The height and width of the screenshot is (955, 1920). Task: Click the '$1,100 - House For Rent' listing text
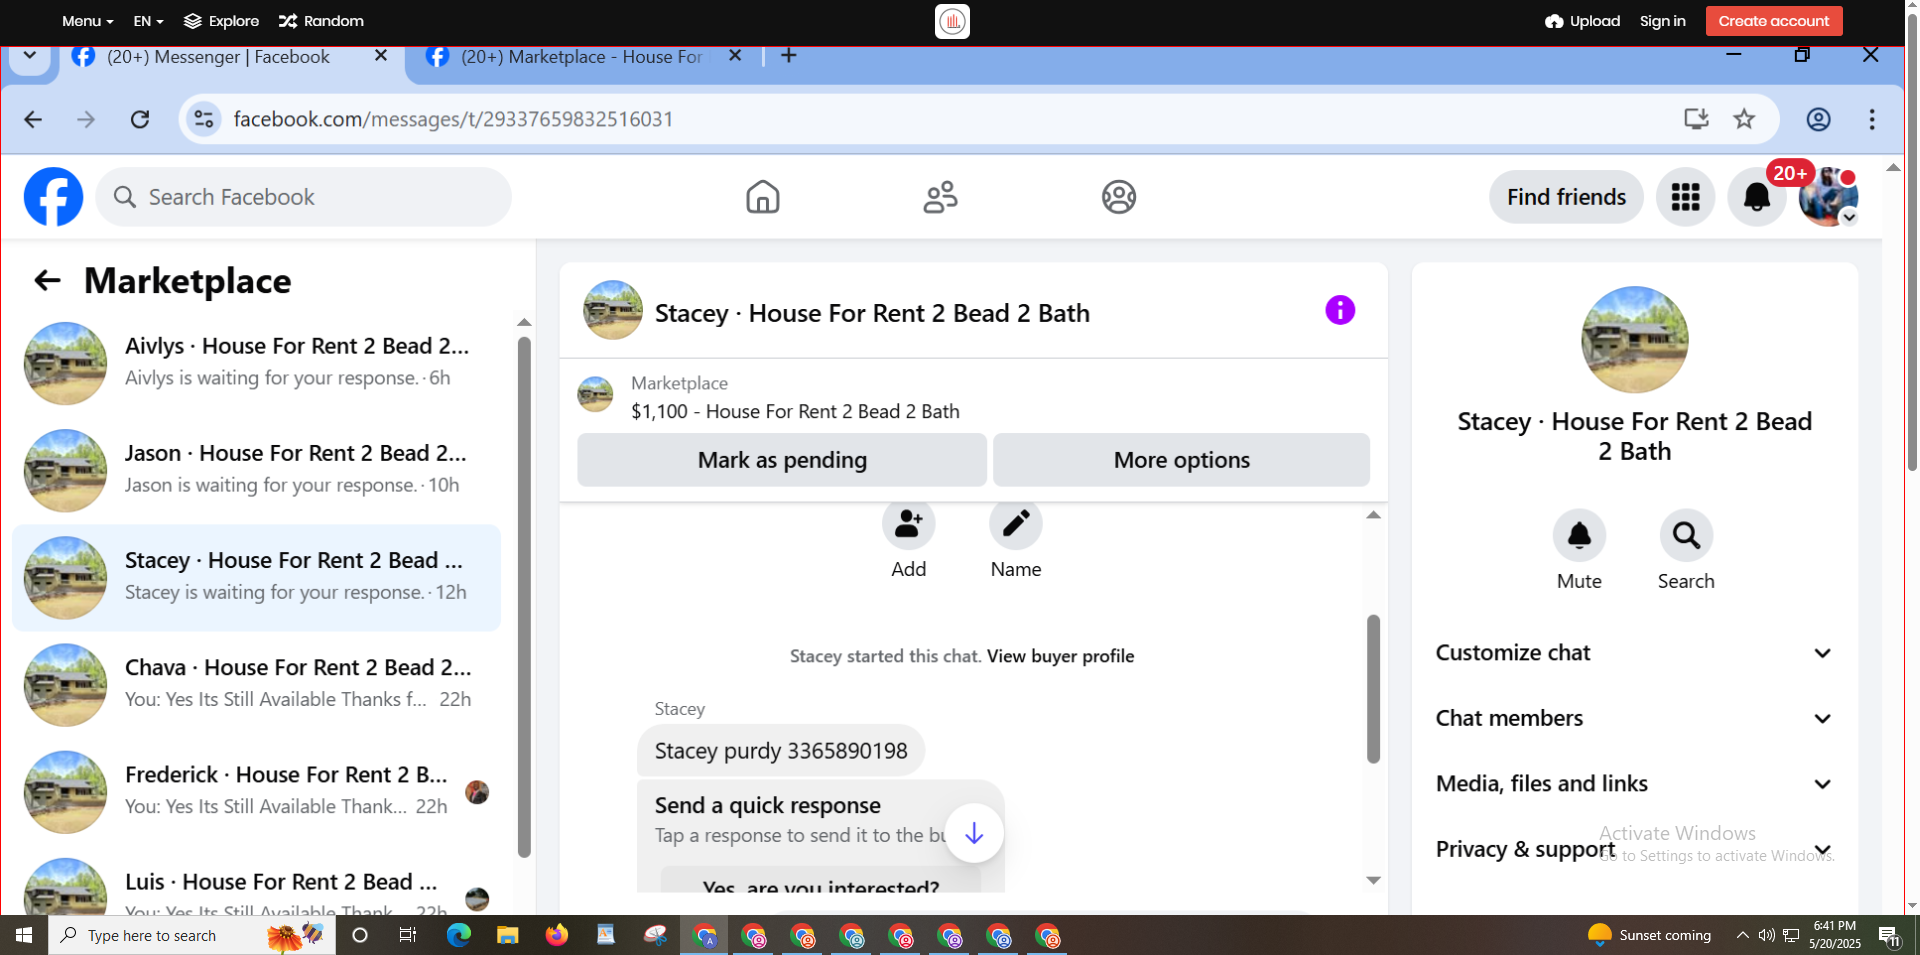[795, 412]
